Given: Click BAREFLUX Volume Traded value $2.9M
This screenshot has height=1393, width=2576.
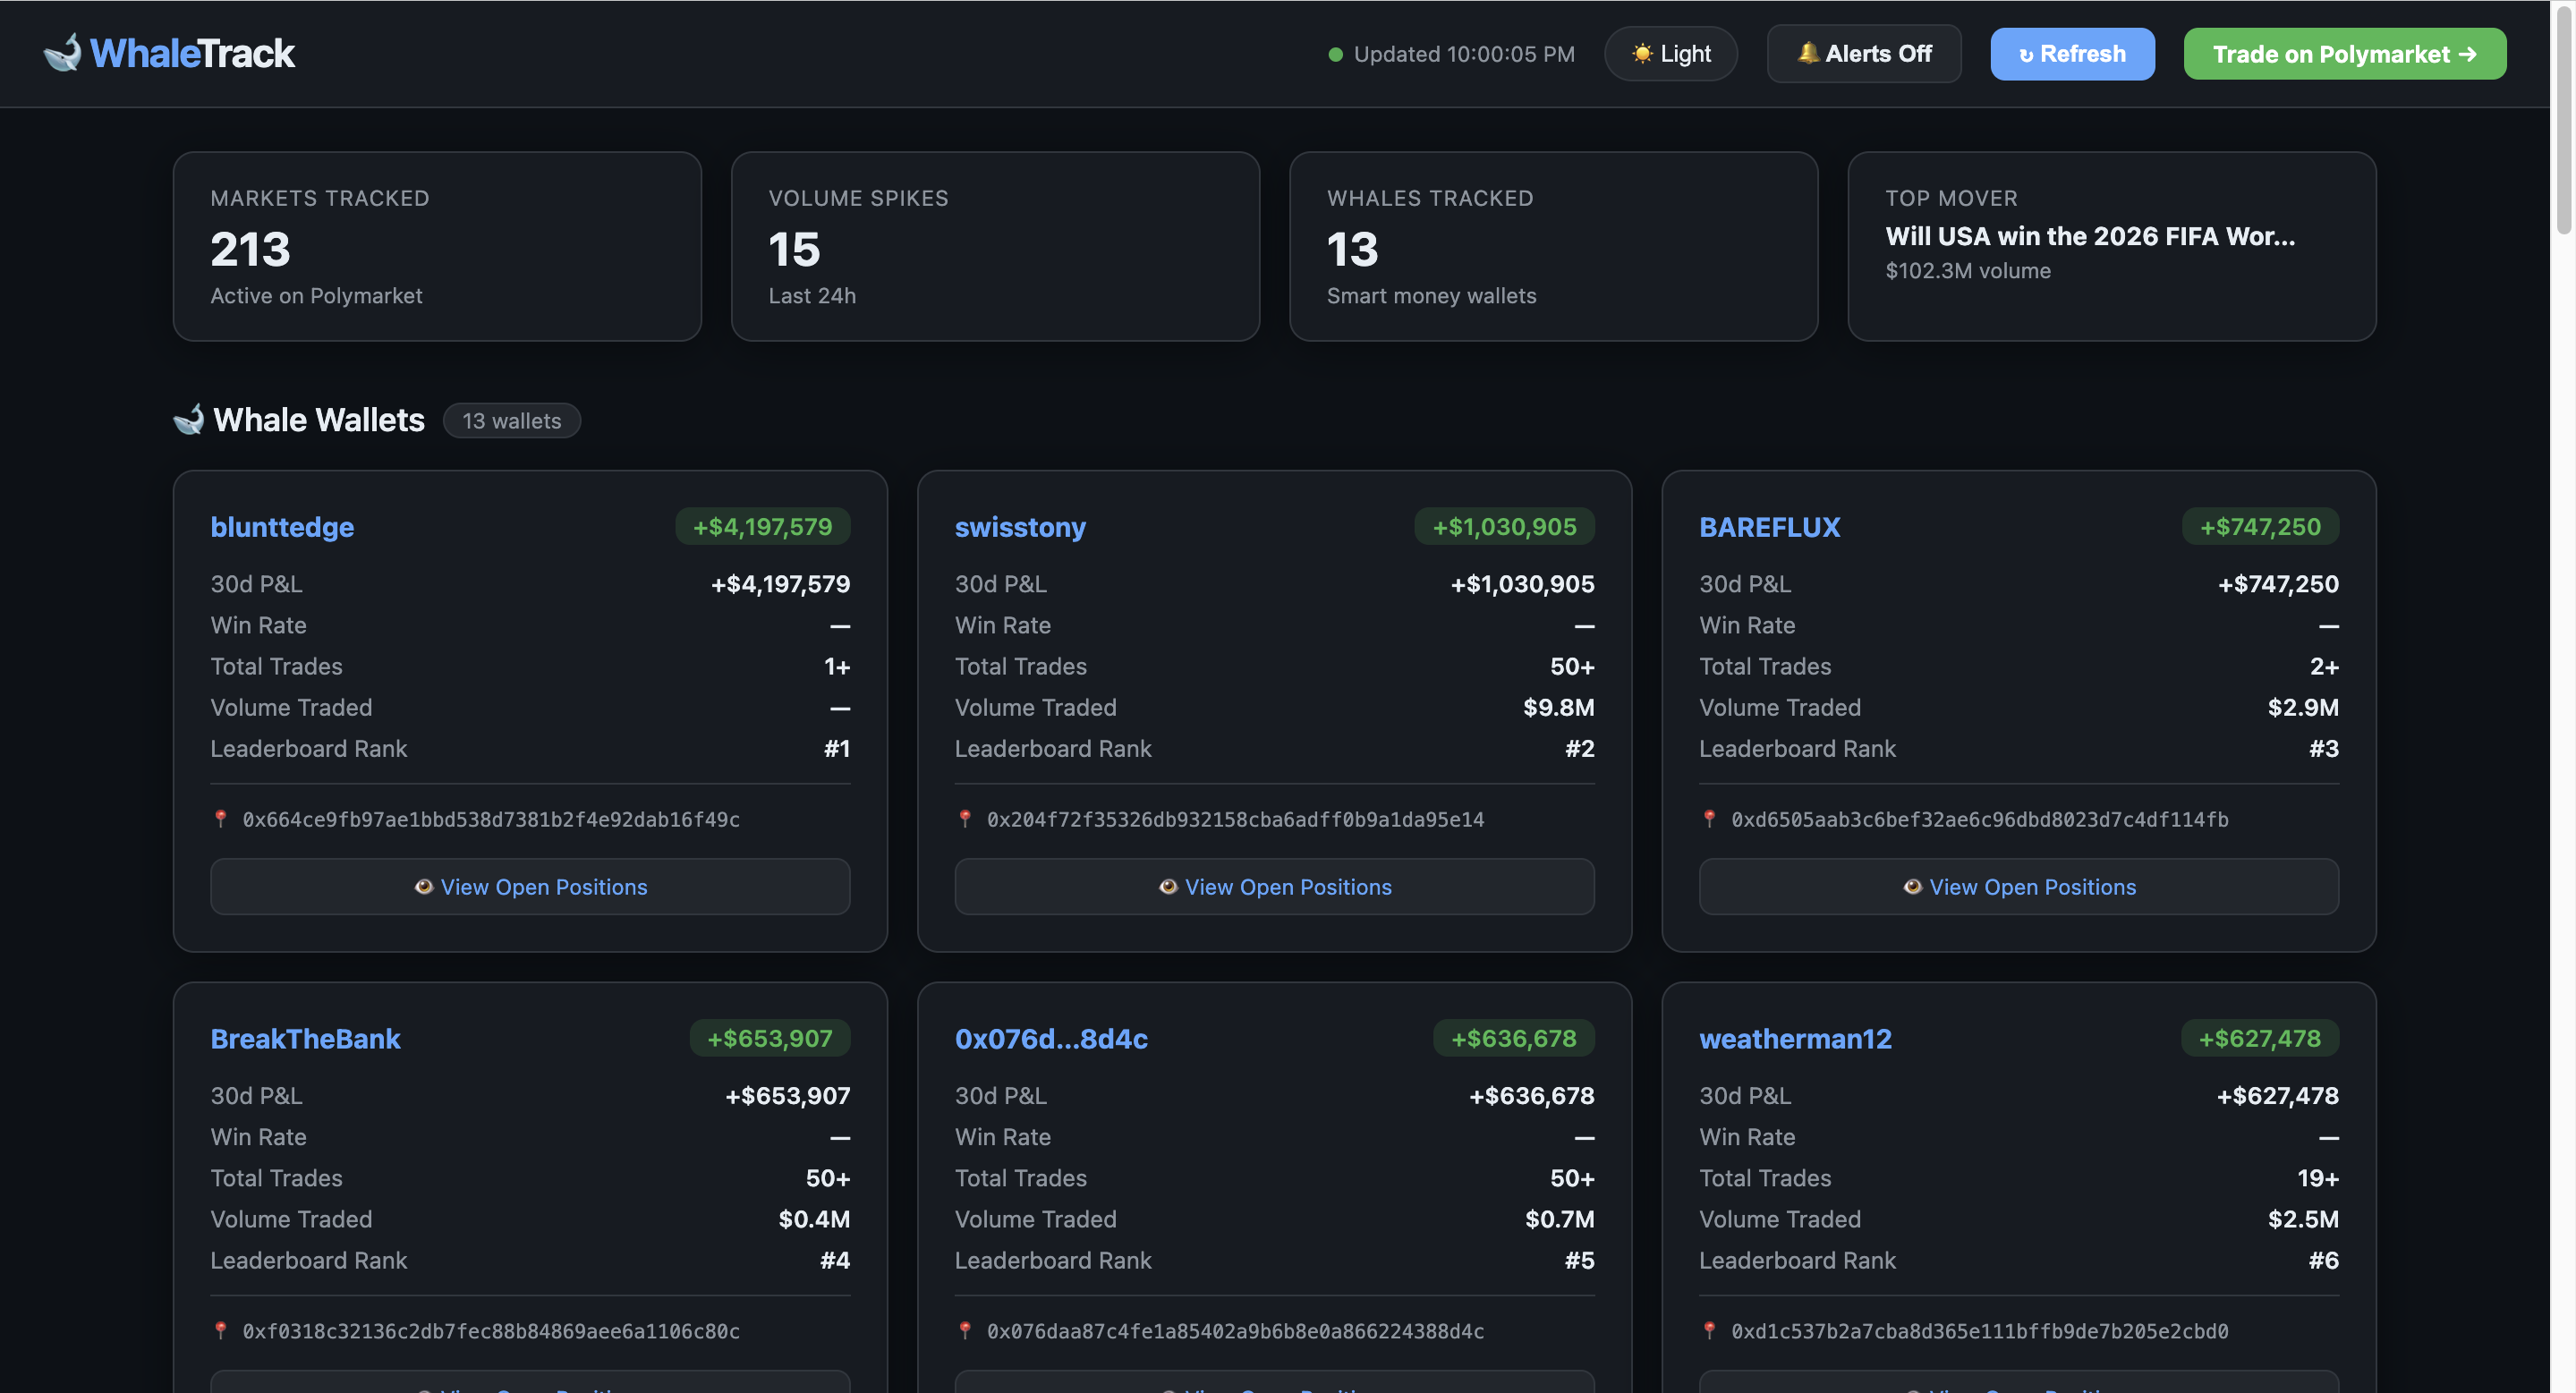Looking at the screenshot, I should click(2303, 707).
